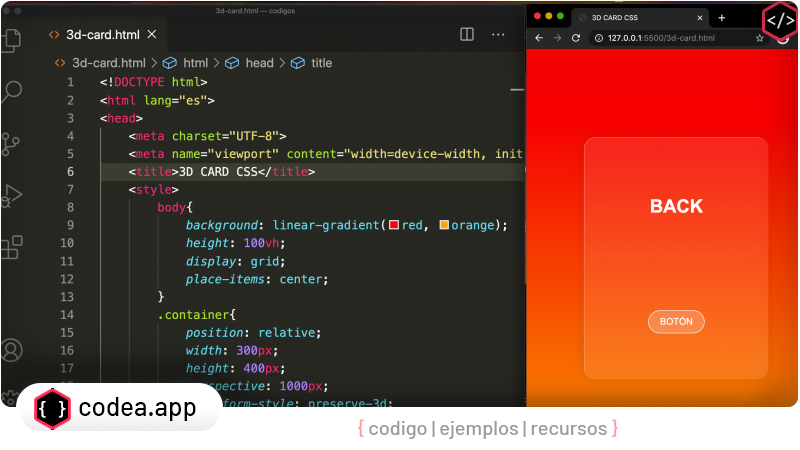The width and height of the screenshot is (800, 450).
Task: Open the Accounts menu in activity bar
Action: tap(12, 351)
